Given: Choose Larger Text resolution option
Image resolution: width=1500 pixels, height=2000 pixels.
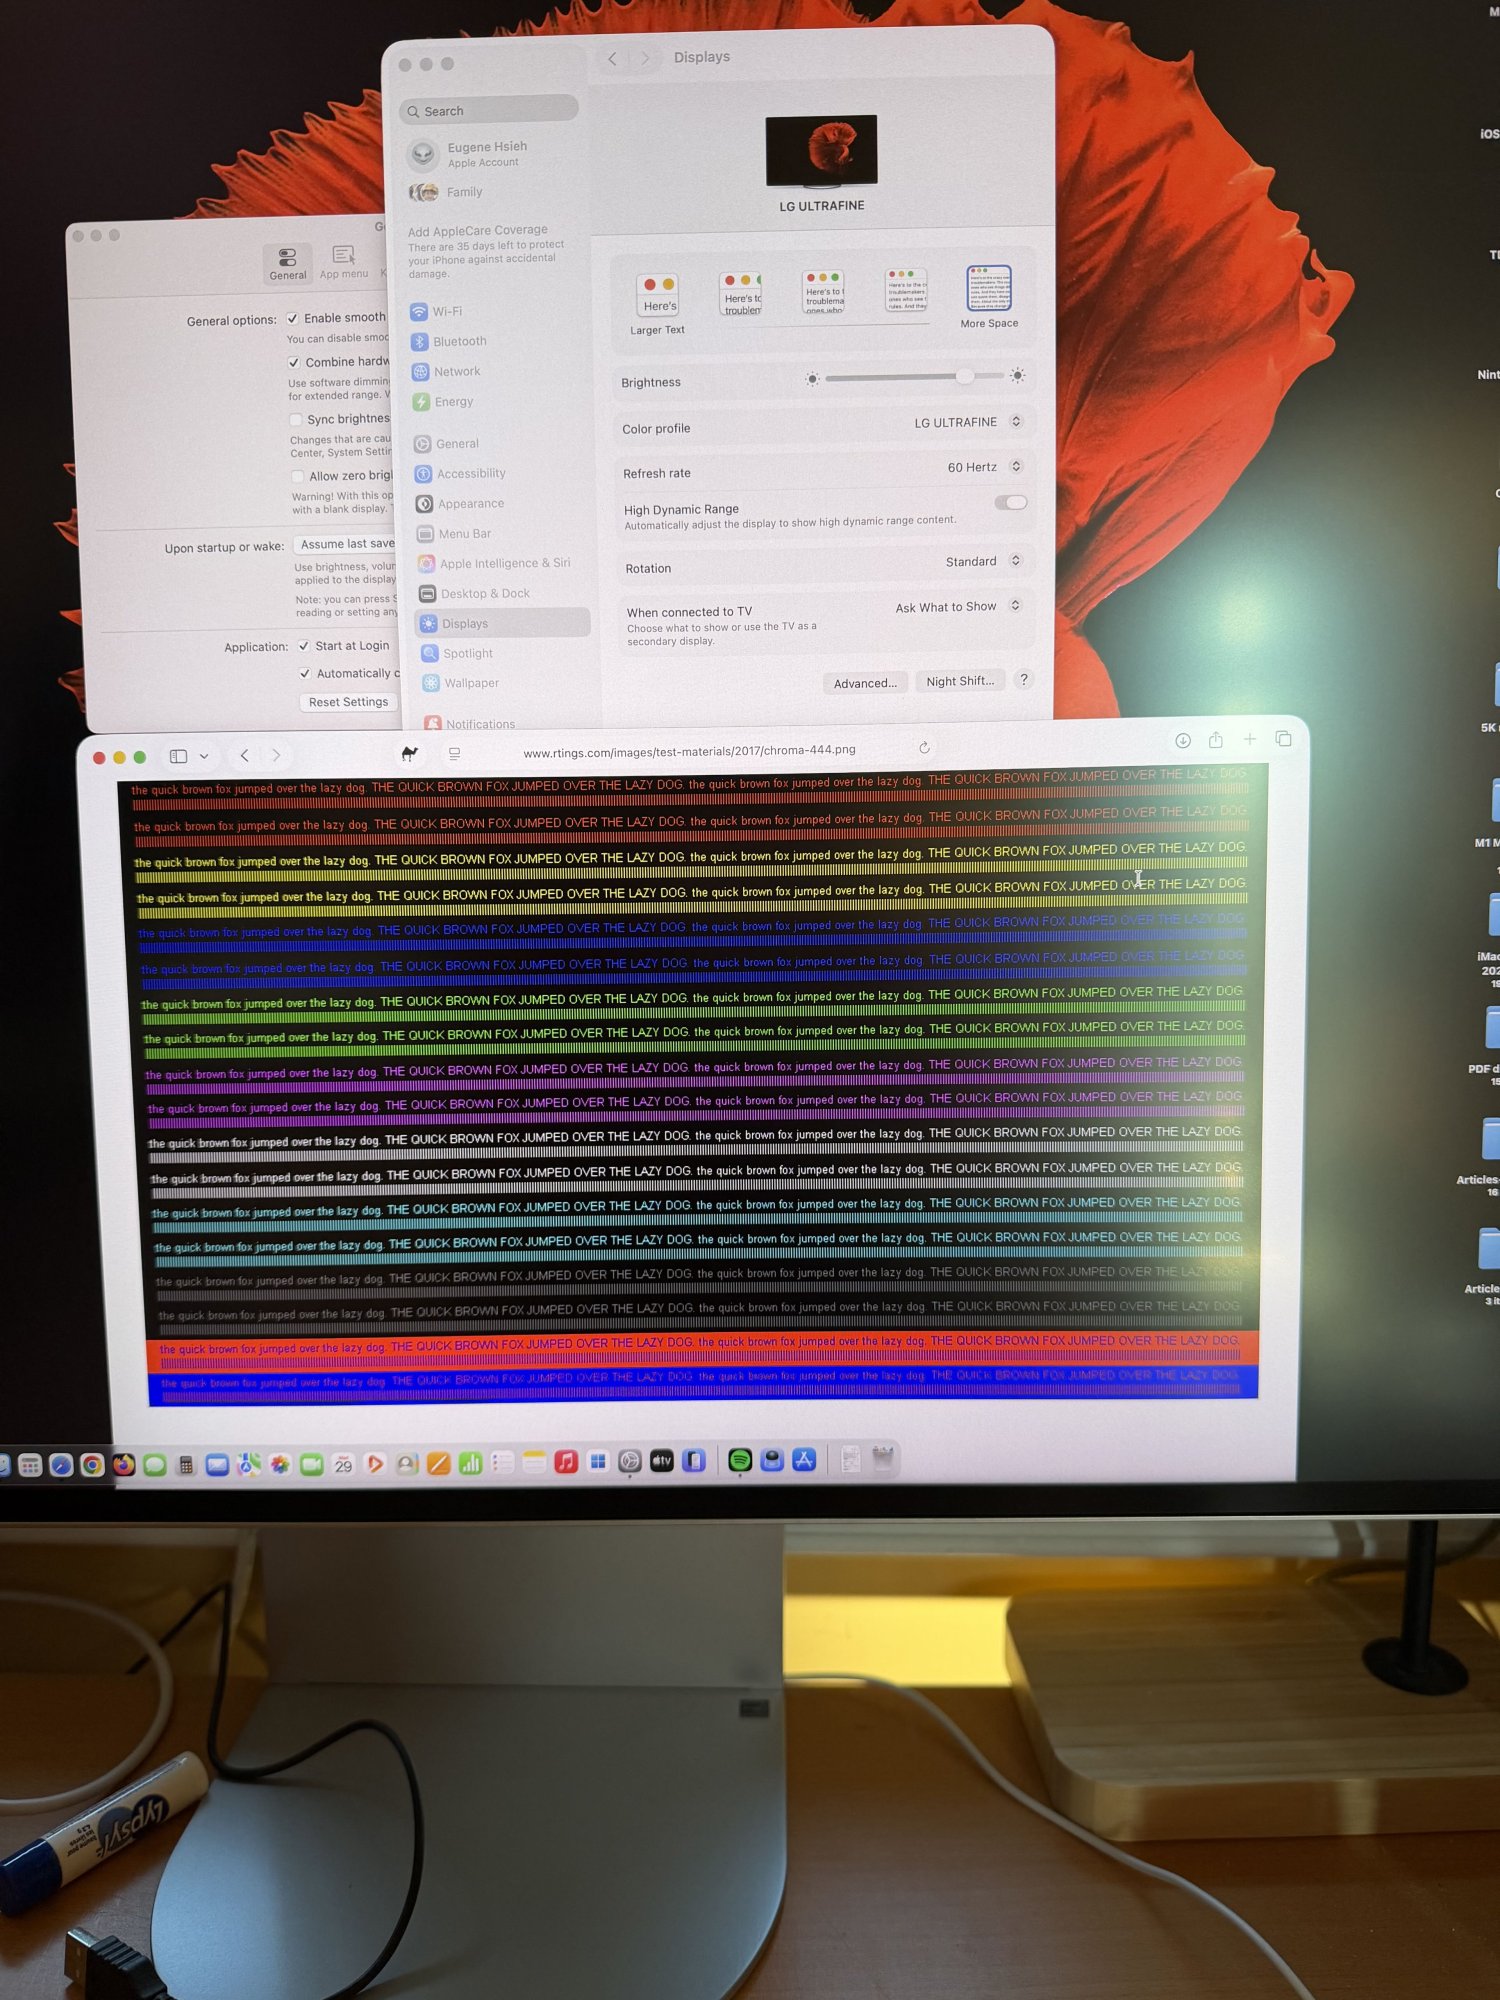Looking at the screenshot, I should click(657, 303).
